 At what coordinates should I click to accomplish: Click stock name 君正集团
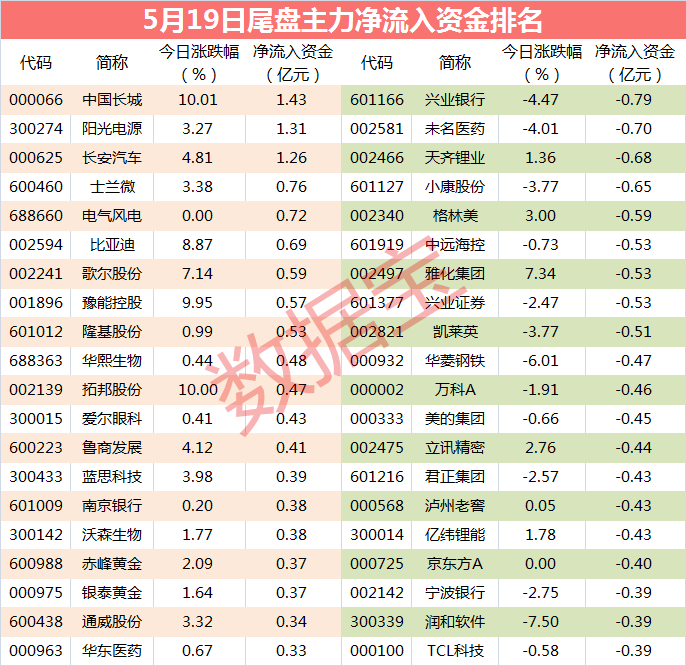[x=455, y=477]
